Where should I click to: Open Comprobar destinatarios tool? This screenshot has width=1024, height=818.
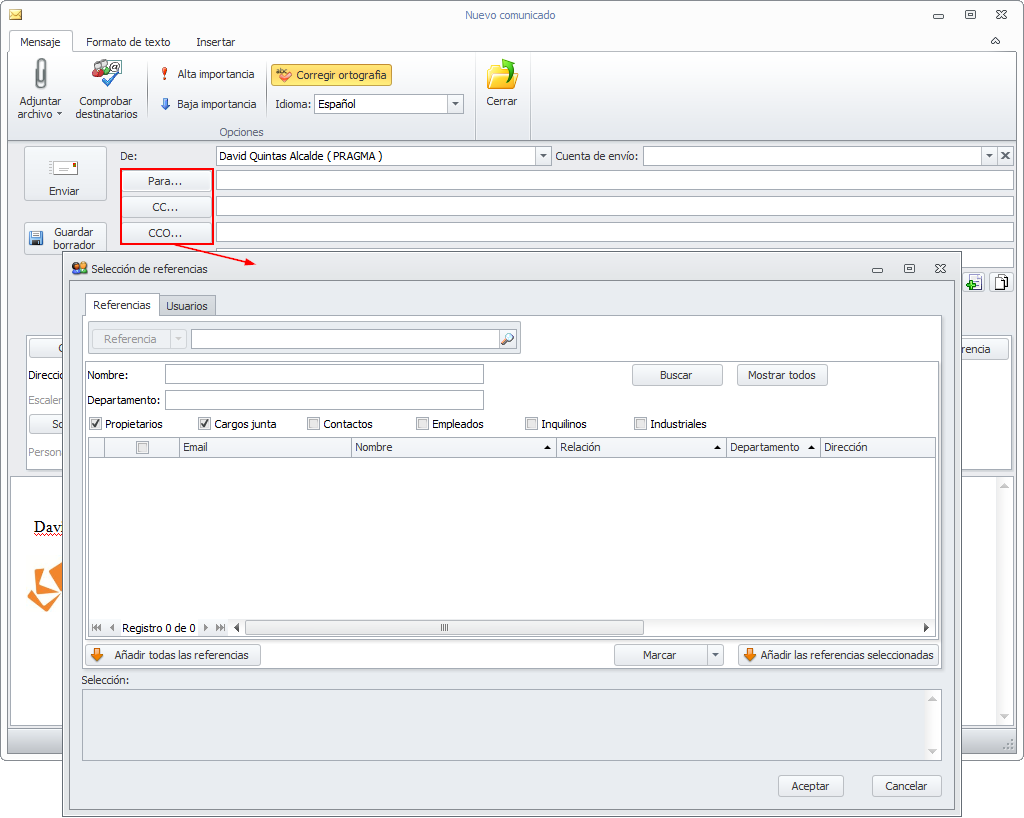pyautogui.click(x=106, y=89)
